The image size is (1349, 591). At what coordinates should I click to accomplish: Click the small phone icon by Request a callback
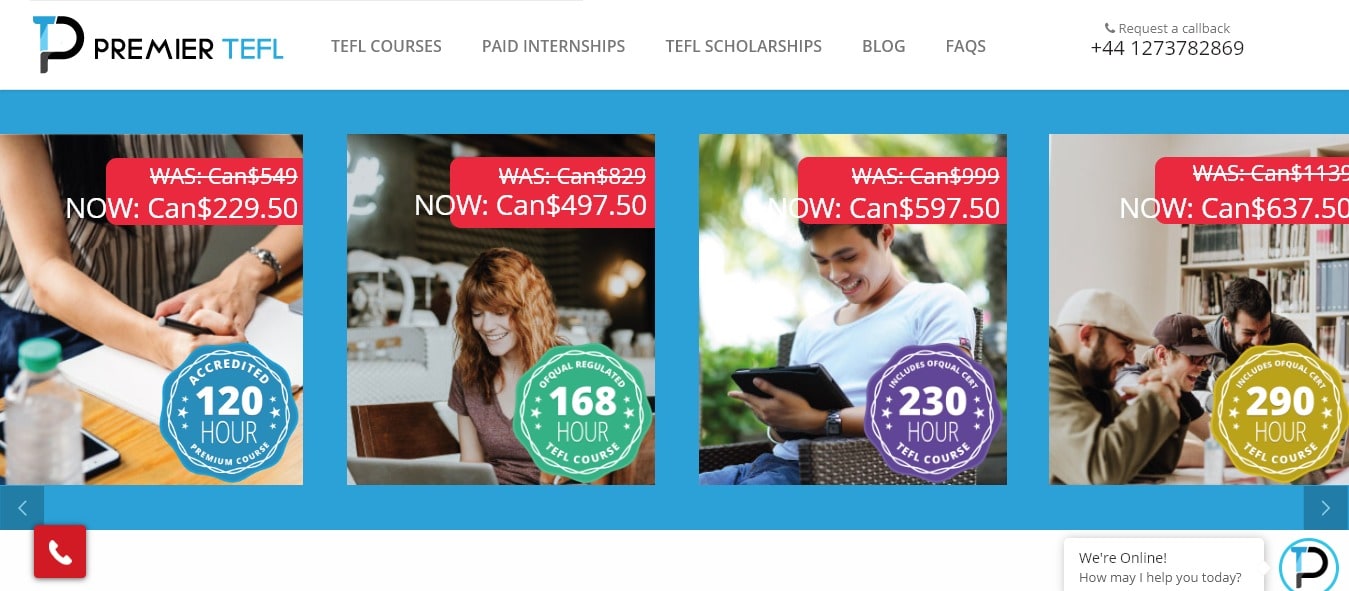1109,28
